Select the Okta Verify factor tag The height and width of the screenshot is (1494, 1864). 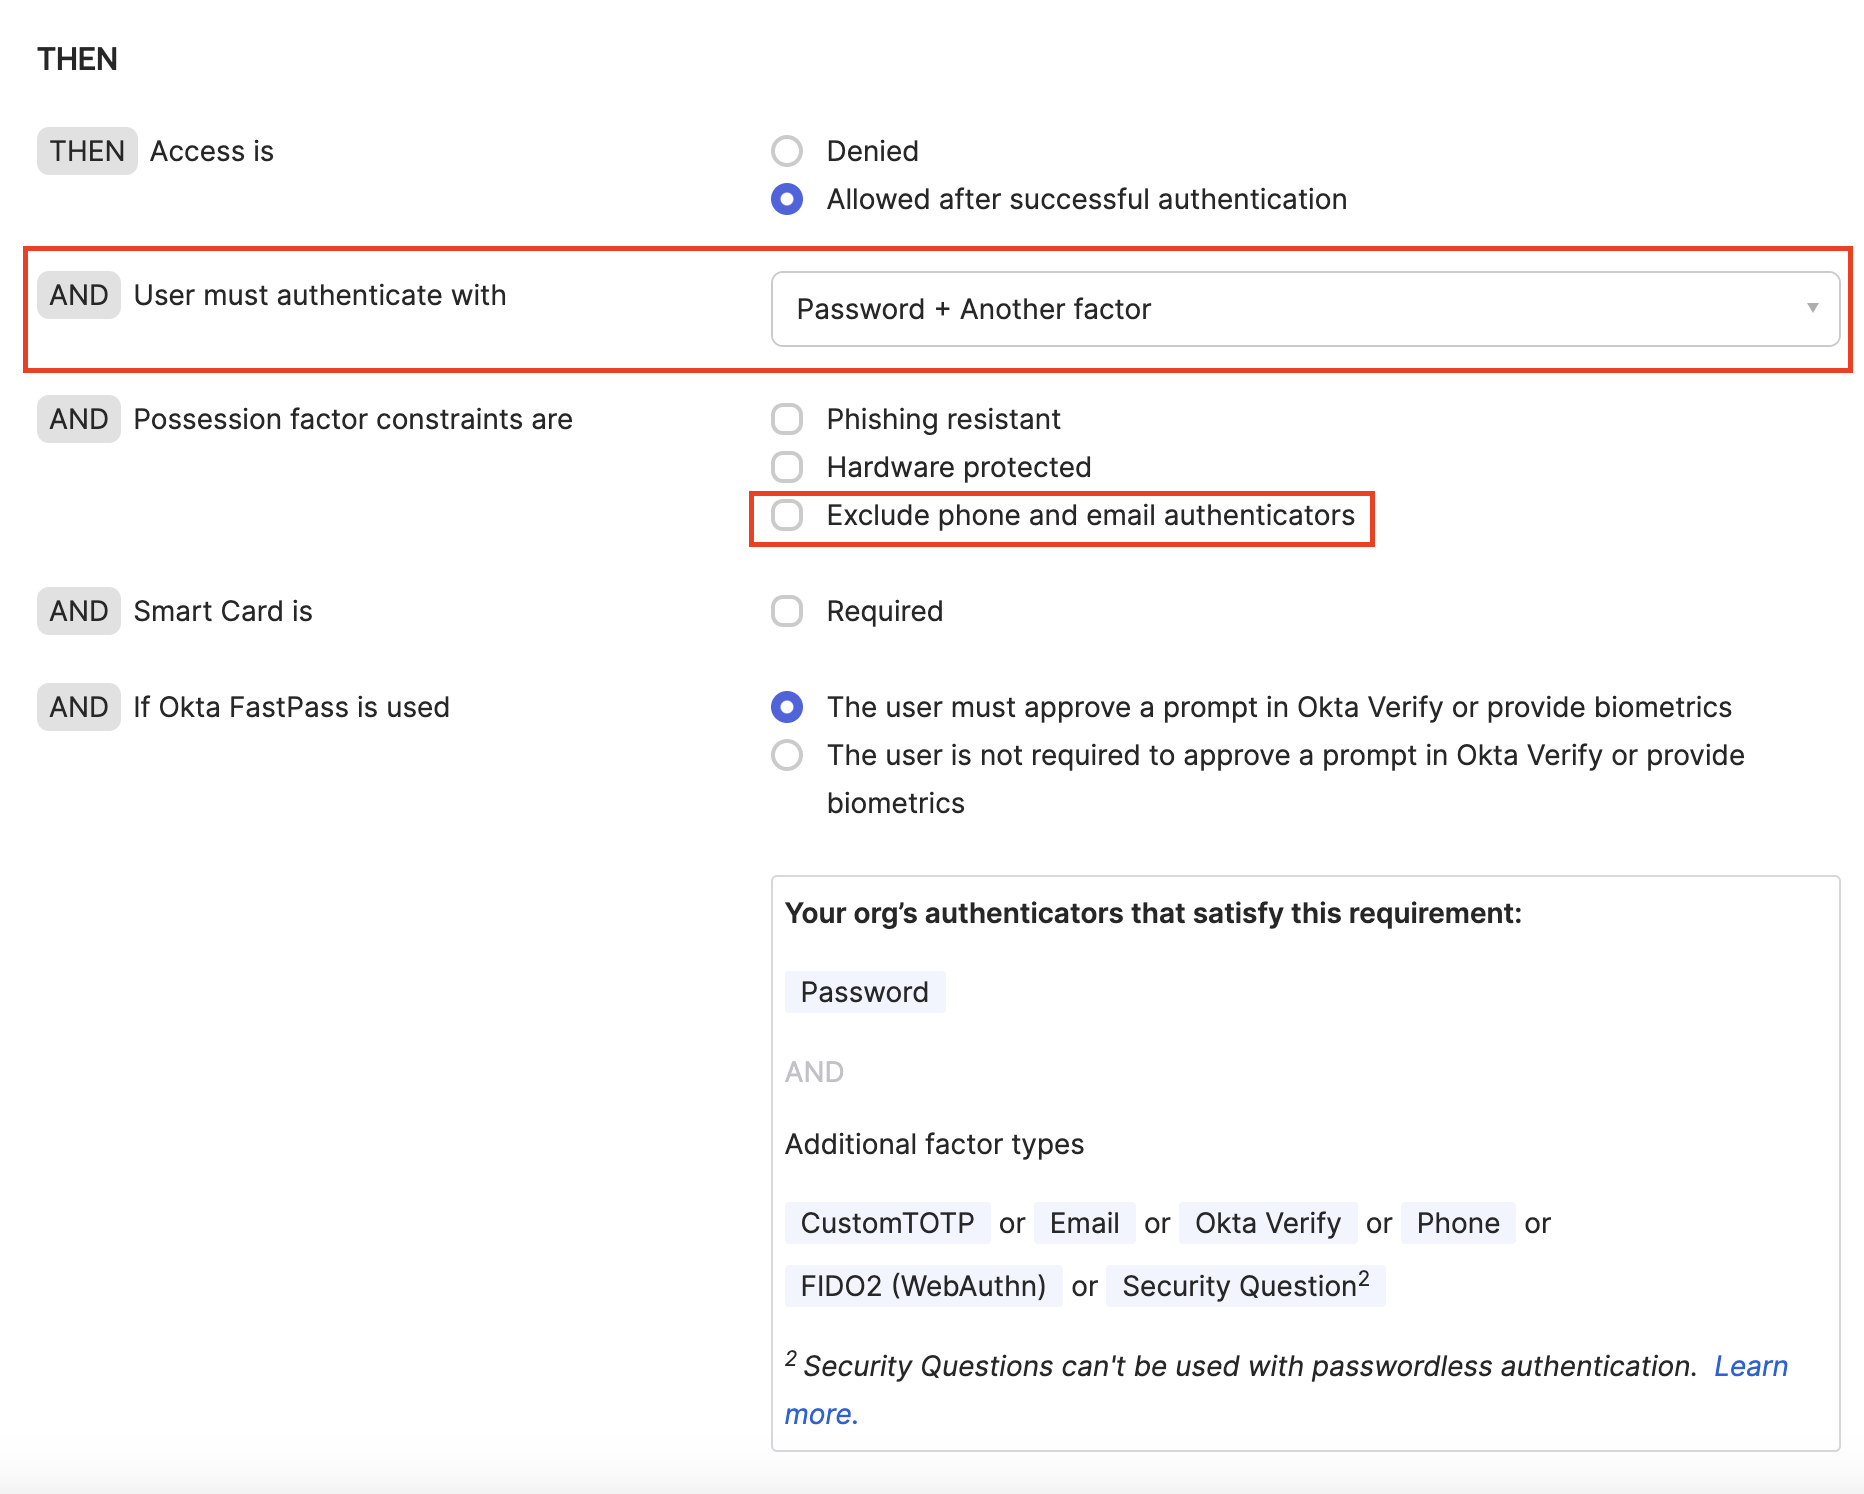[1266, 1222]
